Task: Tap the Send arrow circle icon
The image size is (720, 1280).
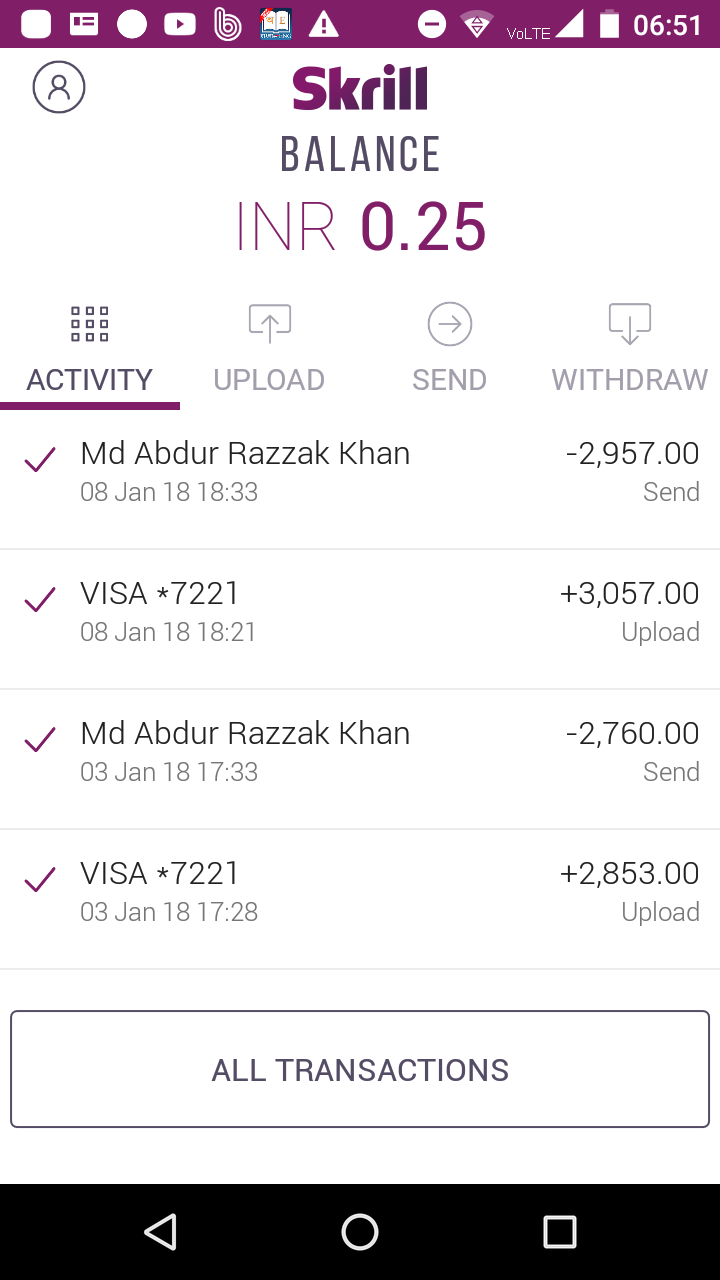Action: tap(450, 324)
